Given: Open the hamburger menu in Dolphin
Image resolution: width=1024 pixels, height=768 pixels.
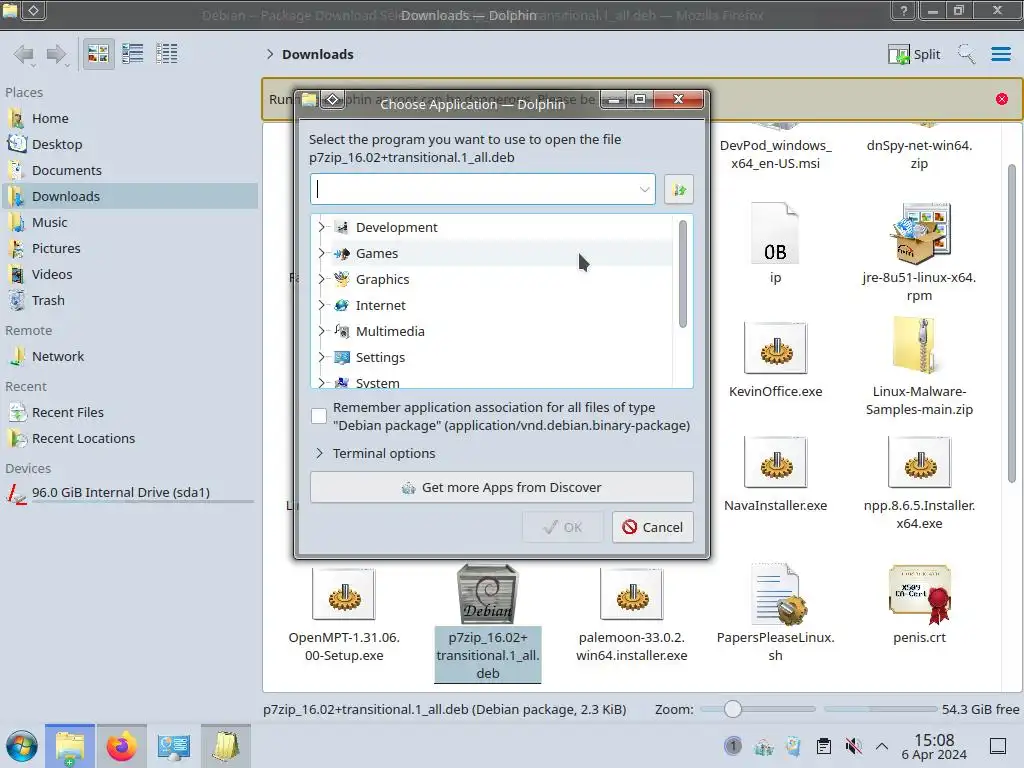Looking at the screenshot, I should (1000, 54).
